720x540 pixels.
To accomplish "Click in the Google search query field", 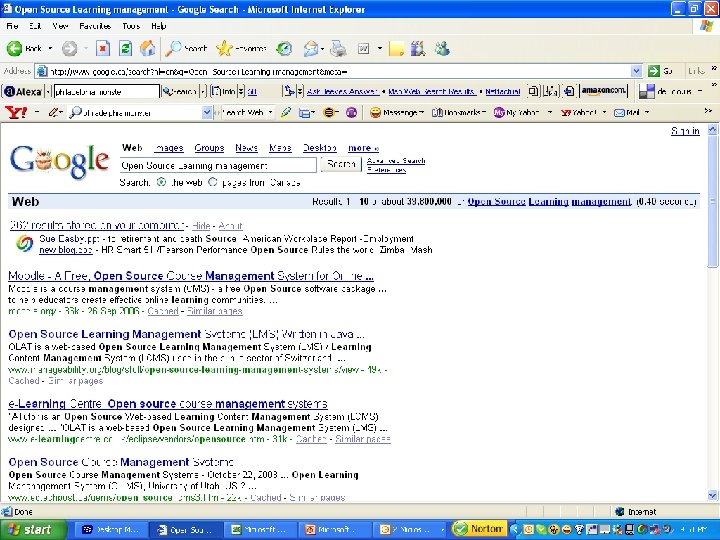I will click(x=219, y=165).
